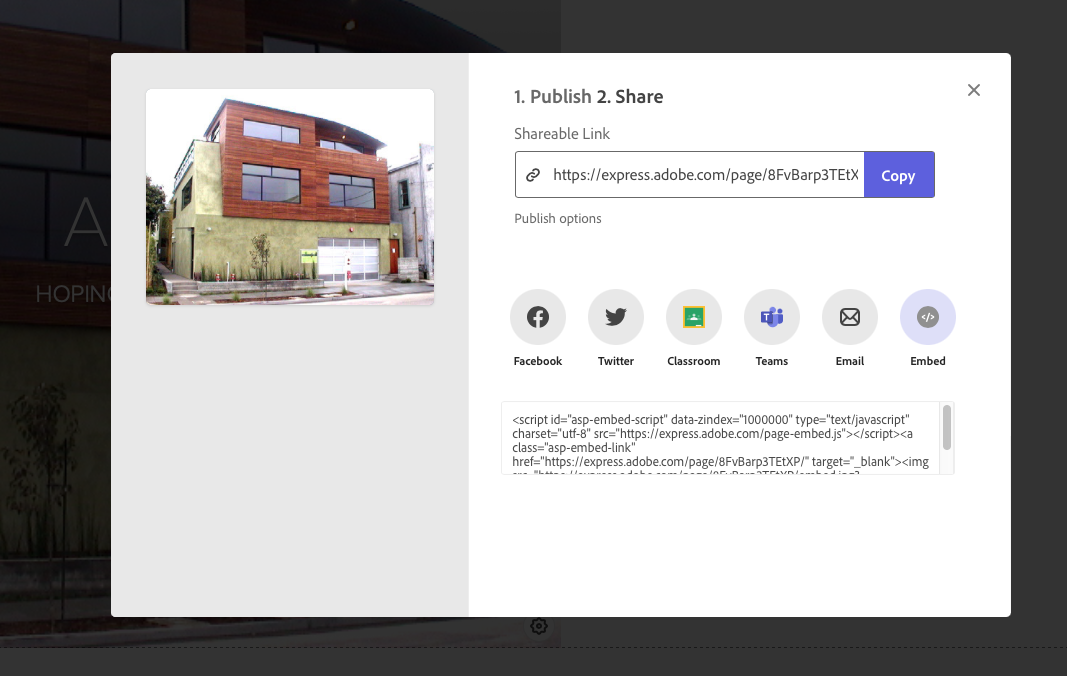
Task: Post to Google Classroom
Action: (x=693, y=316)
